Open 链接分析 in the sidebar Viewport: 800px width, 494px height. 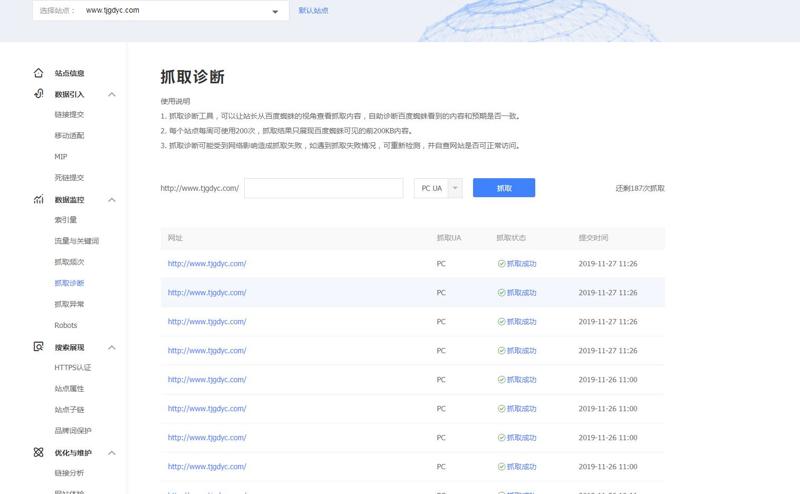click(69, 473)
